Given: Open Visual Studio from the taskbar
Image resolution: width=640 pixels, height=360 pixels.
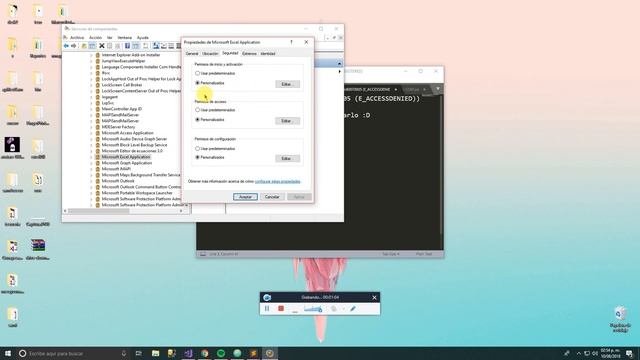Looking at the screenshot, I should [188, 353].
